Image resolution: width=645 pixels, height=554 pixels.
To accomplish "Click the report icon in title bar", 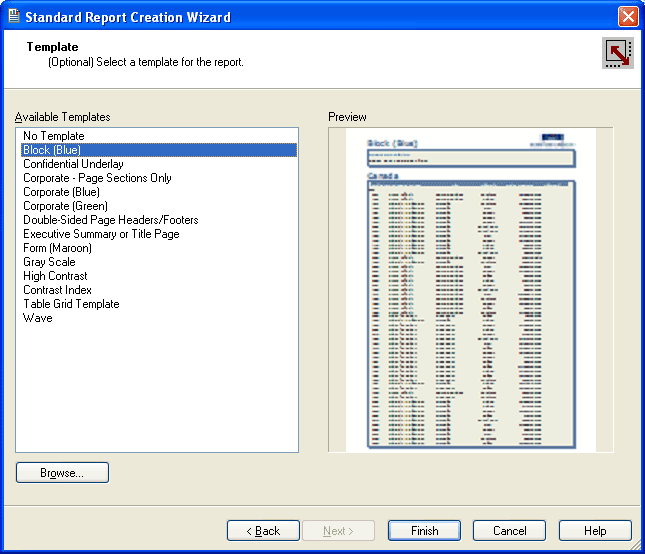I will pos(13,17).
